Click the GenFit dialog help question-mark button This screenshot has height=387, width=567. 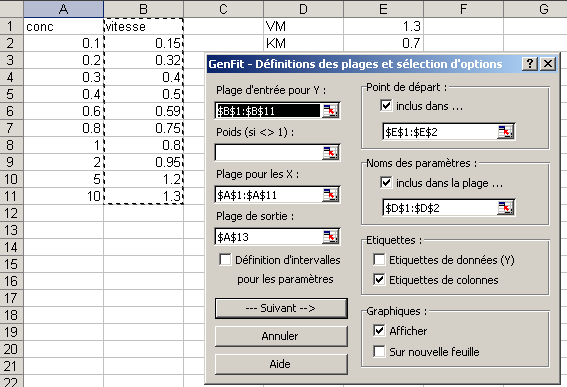click(530, 64)
